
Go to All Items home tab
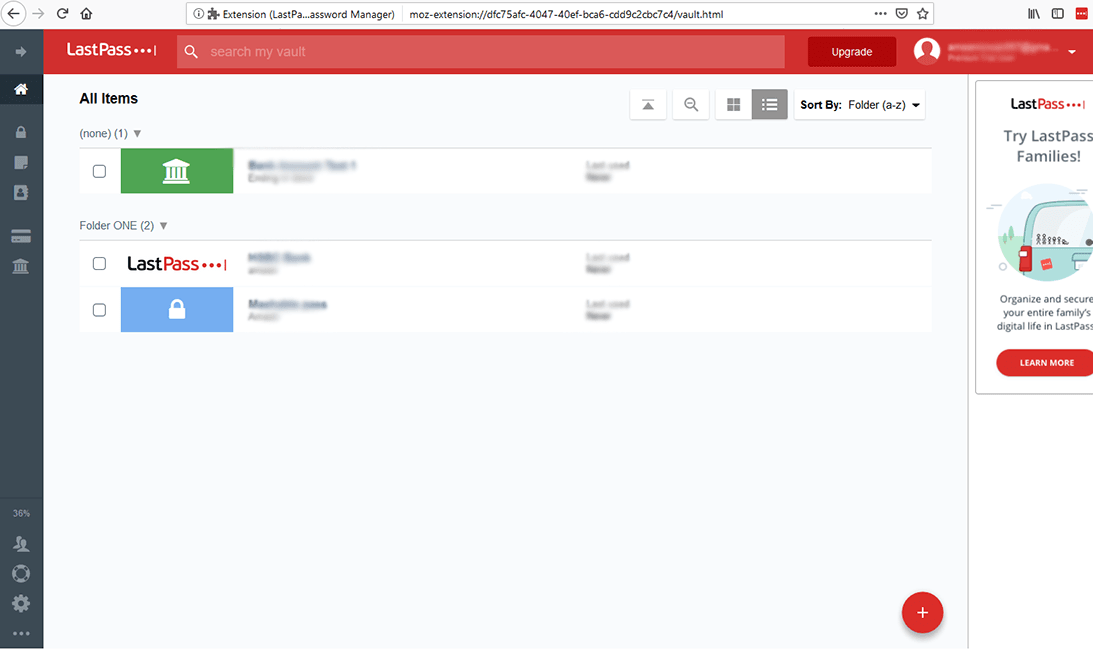pyautogui.click(x=21, y=89)
